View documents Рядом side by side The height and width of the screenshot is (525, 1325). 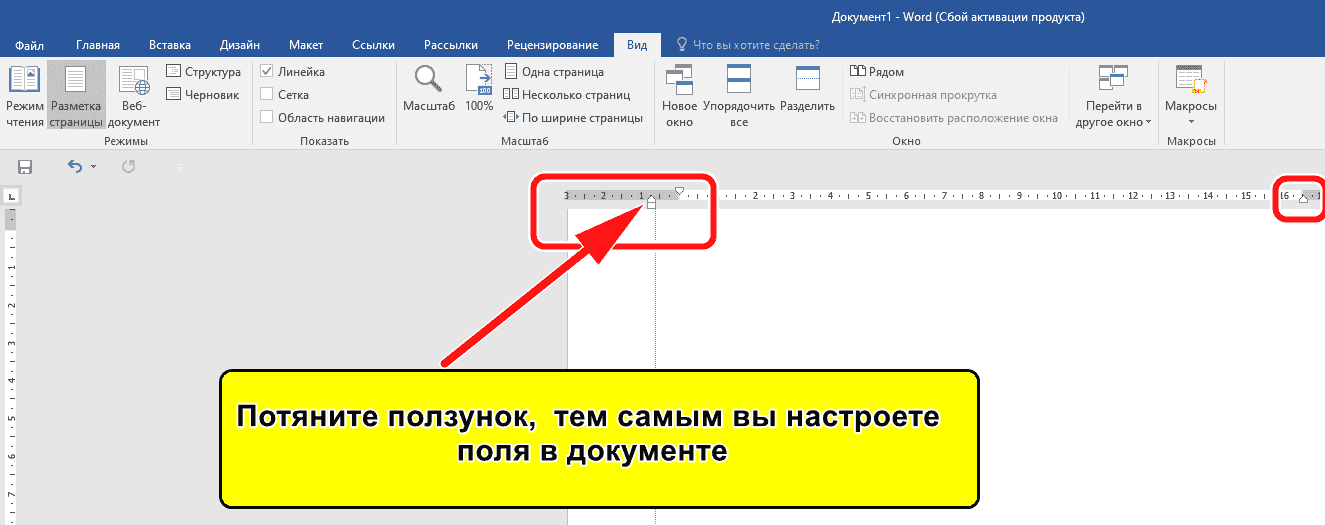(877, 72)
